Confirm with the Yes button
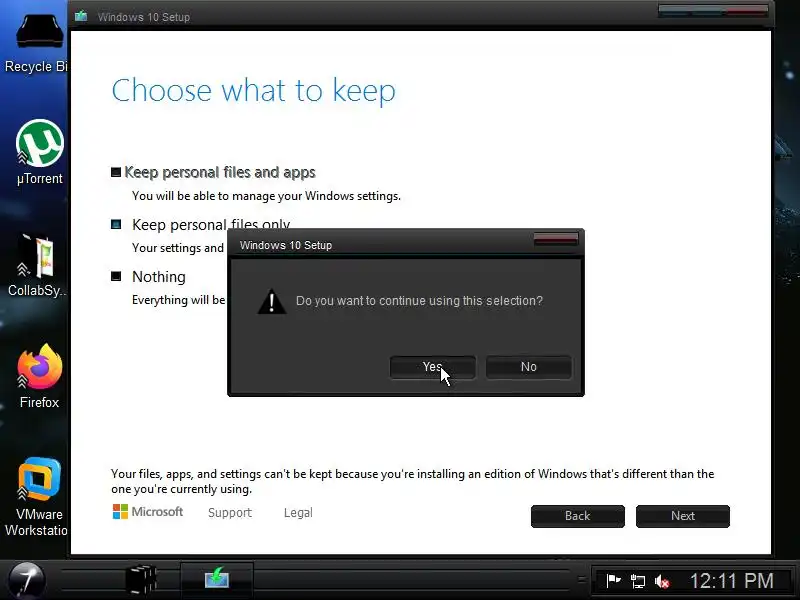Screen dimensions: 800x600 click(x=432, y=367)
